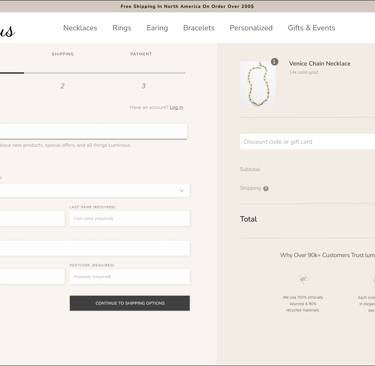The image size is (375, 366).
Task: Click the ethically sourced materials sparkle icon
Action: (303, 279)
